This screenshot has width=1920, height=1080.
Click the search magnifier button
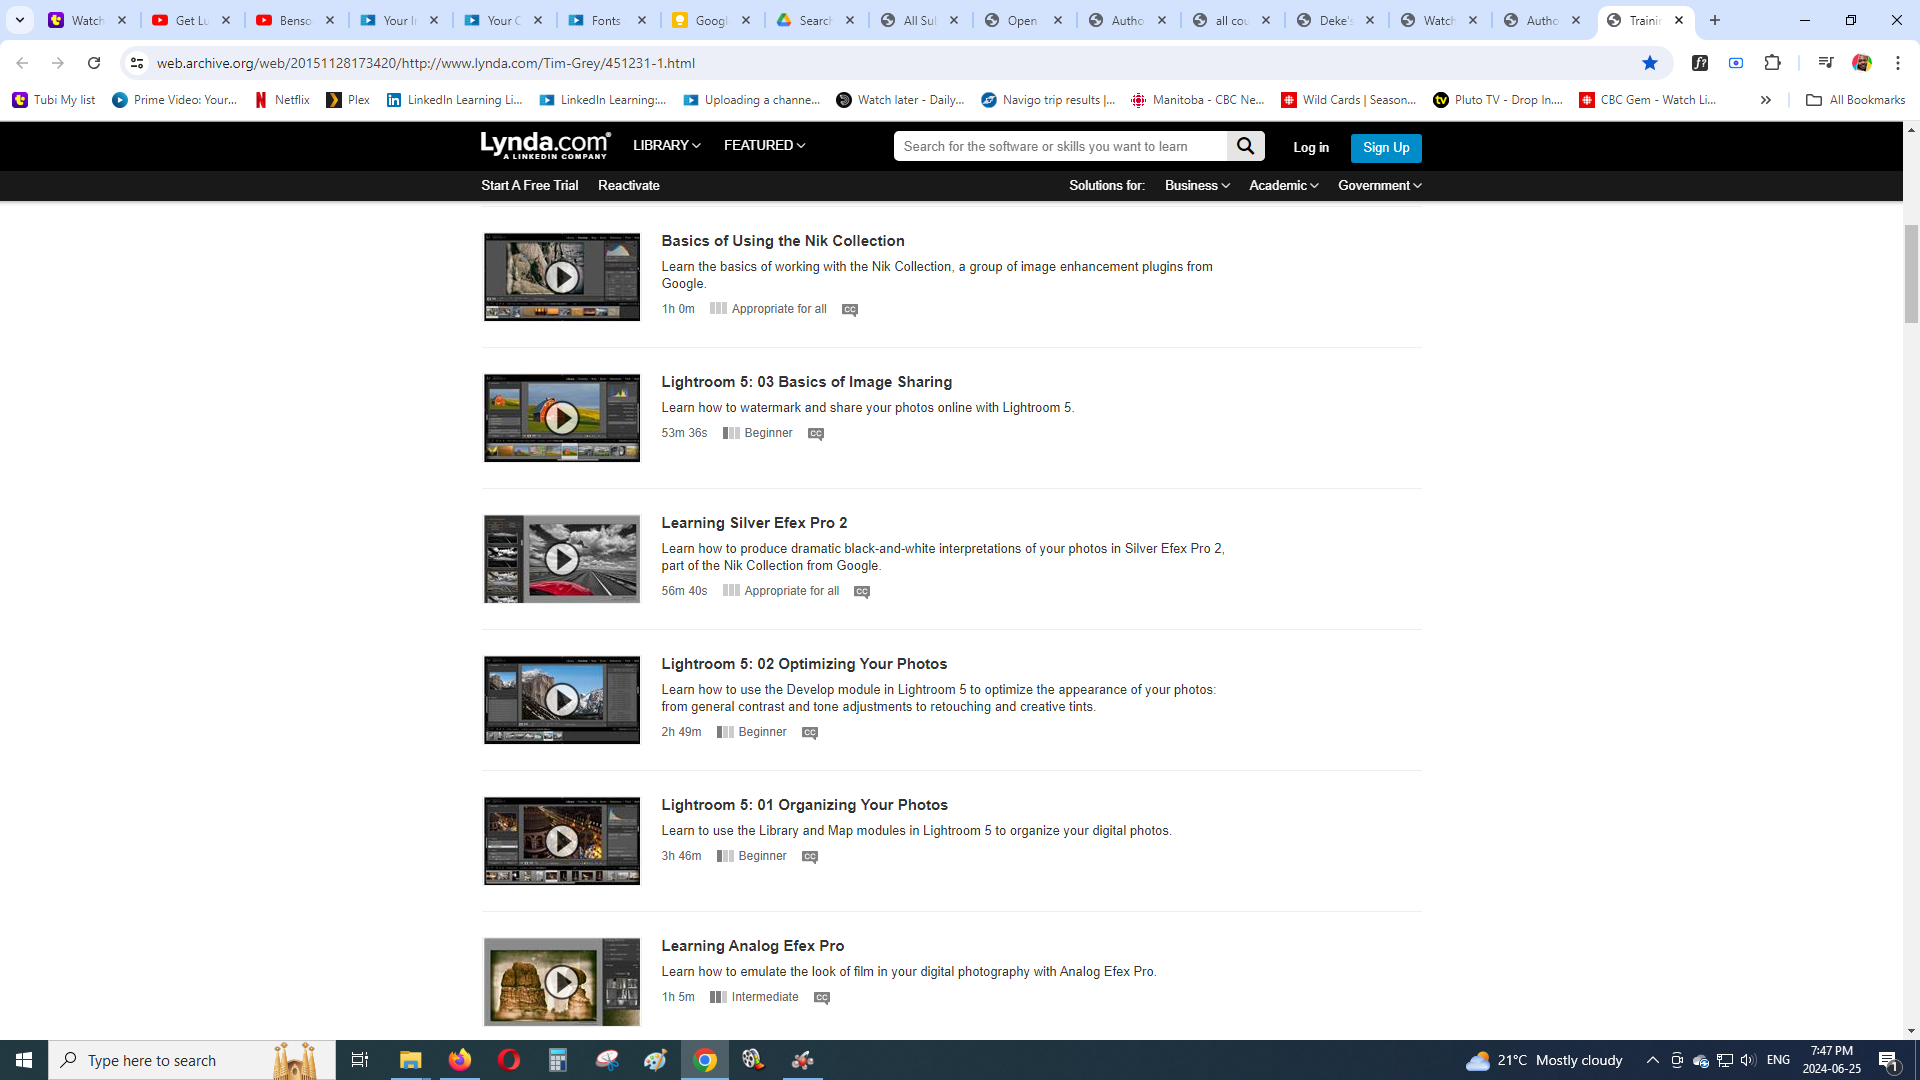pos(1245,146)
